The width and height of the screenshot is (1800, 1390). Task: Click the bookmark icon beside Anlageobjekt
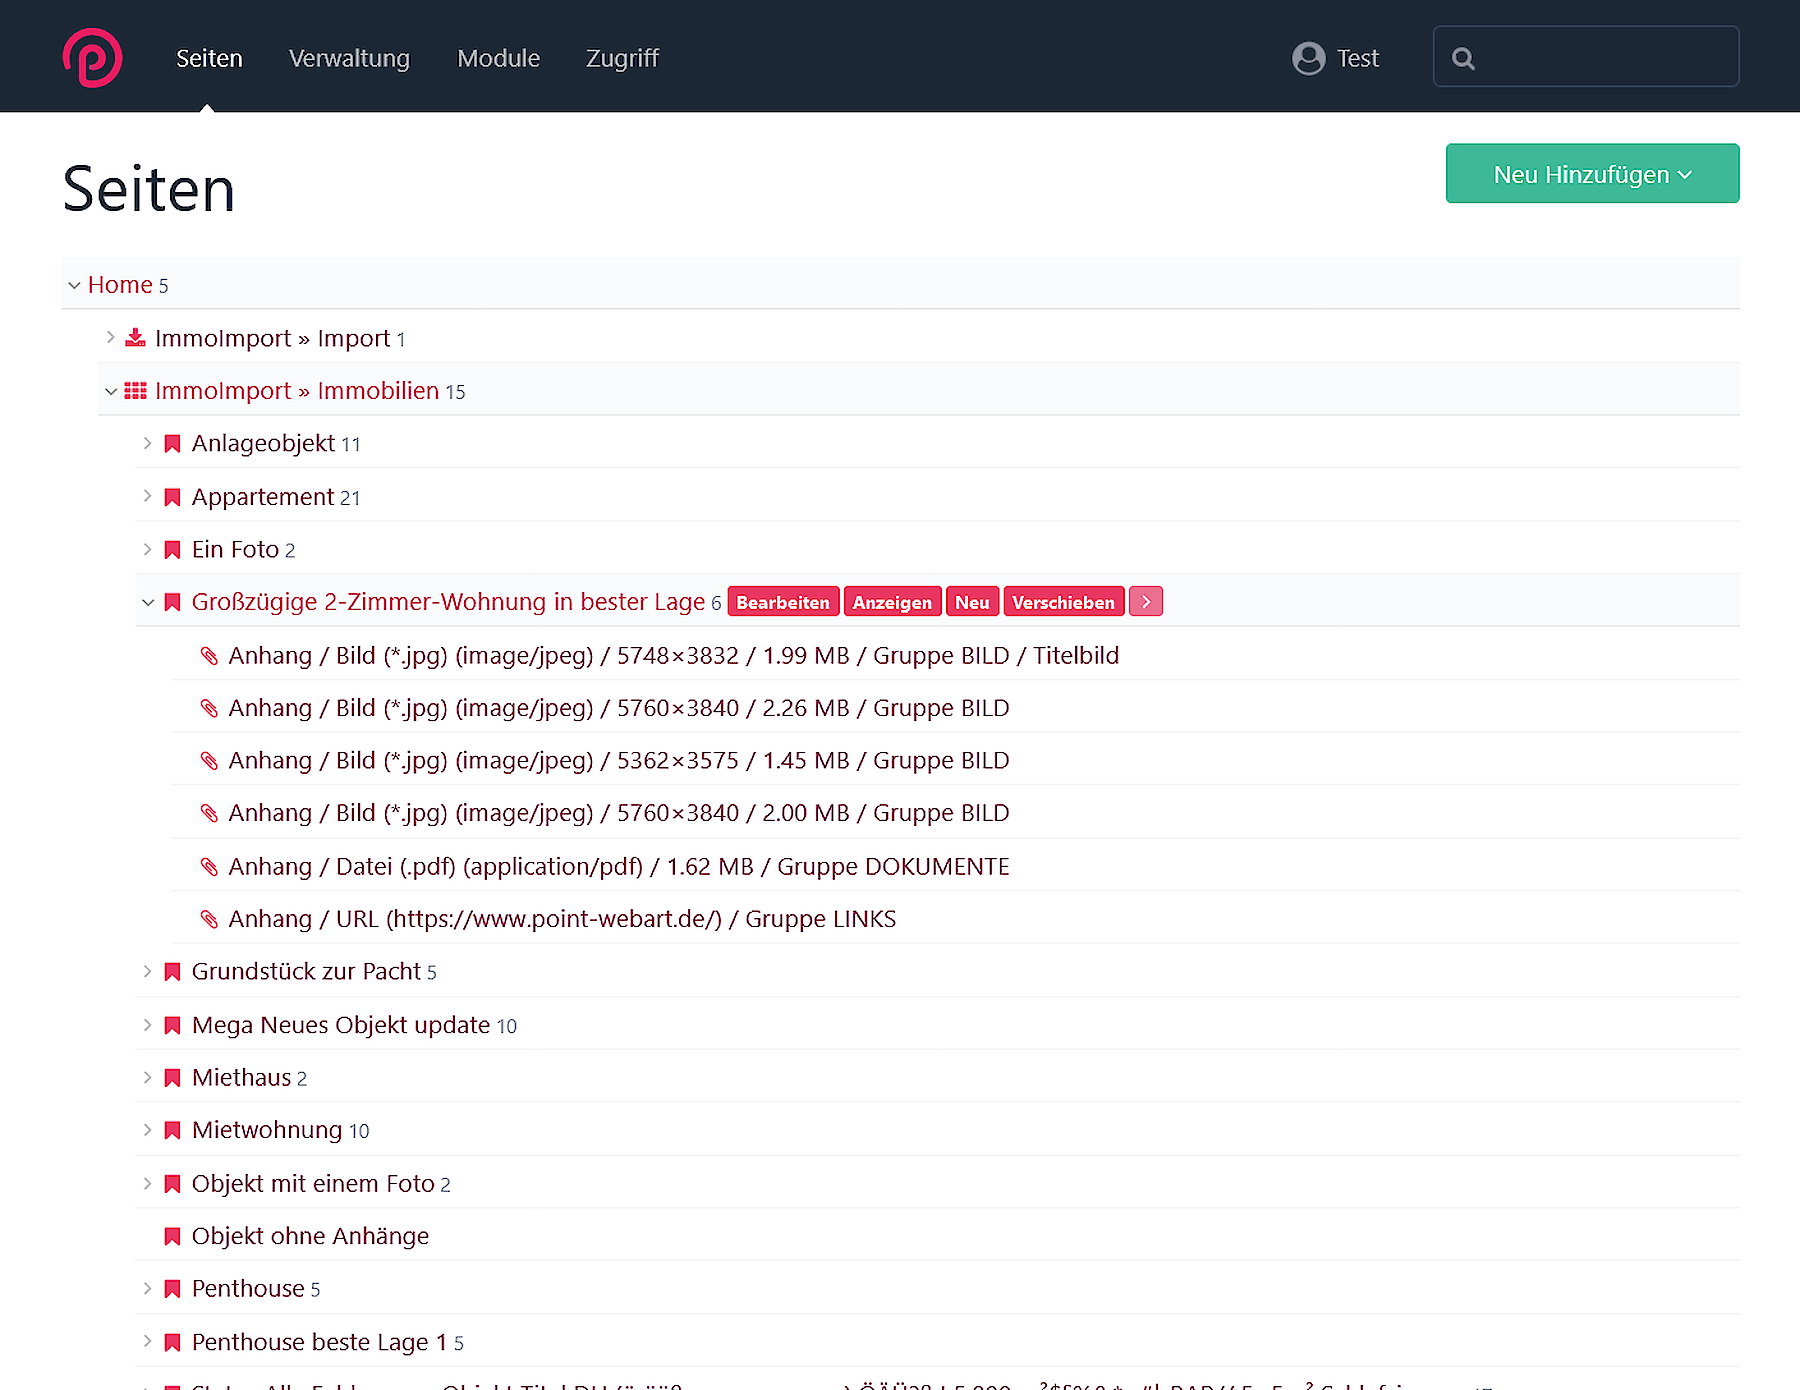(x=172, y=444)
